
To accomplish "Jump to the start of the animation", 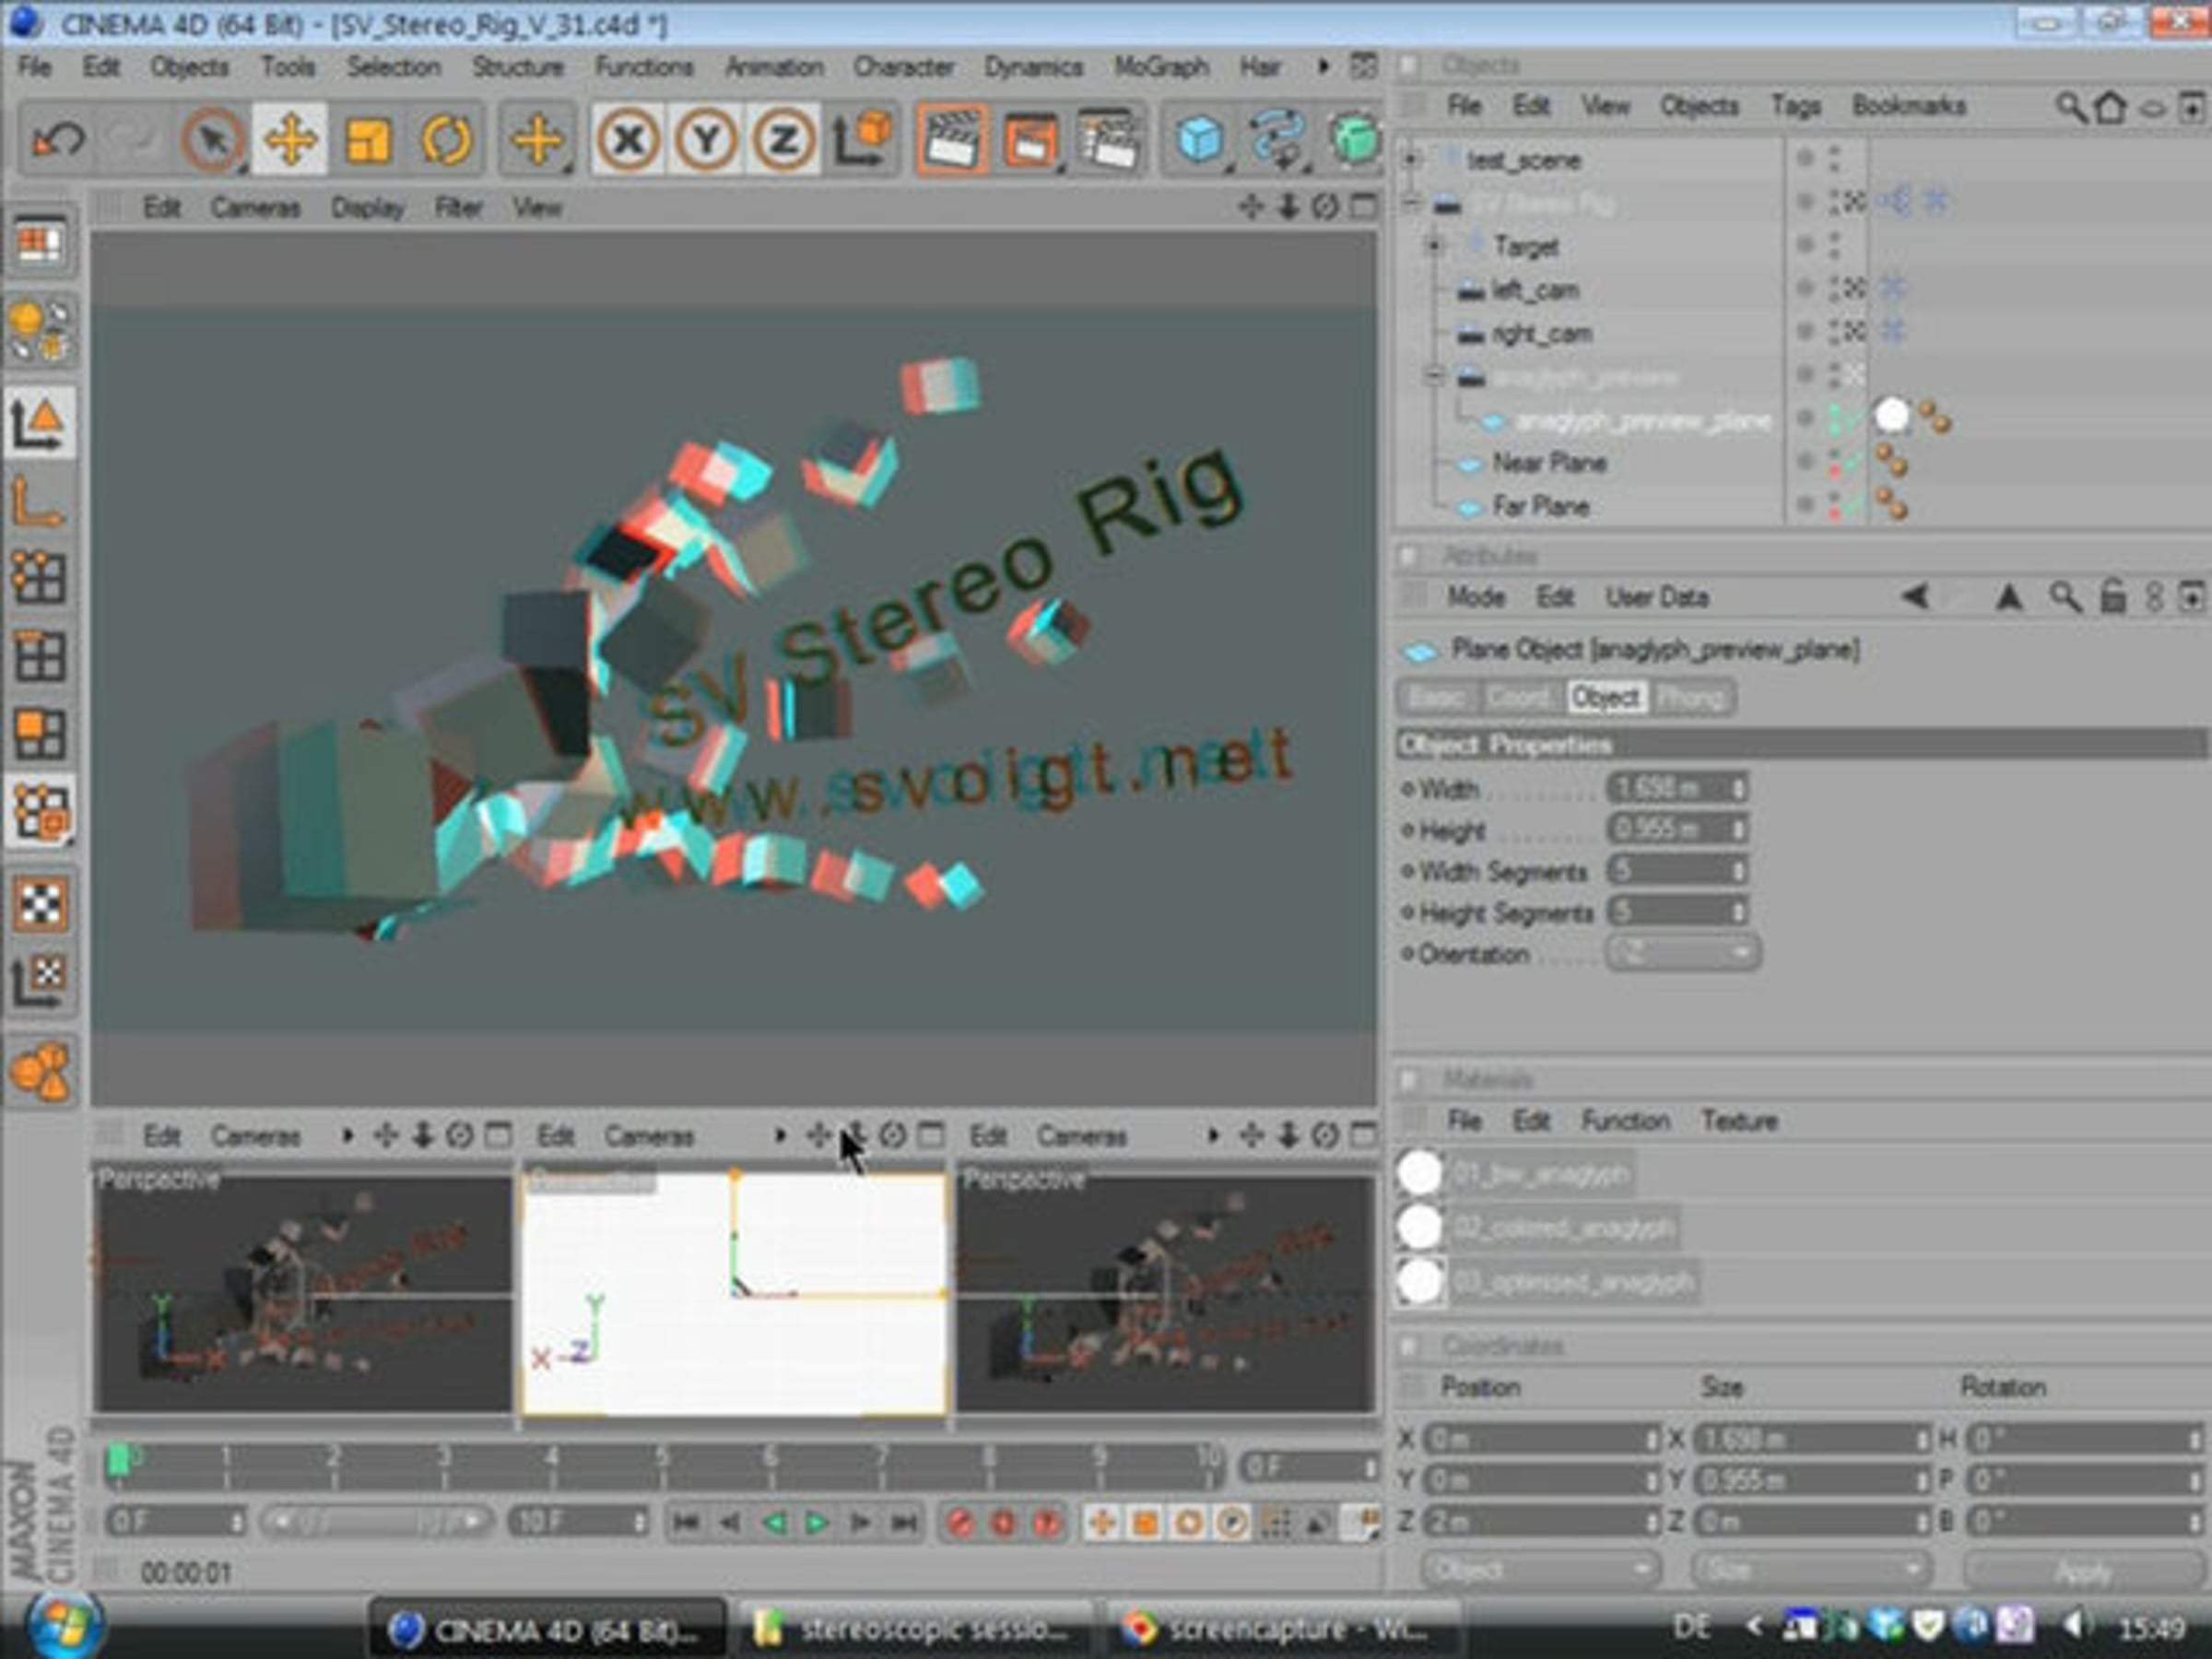I will click(x=686, y=1523).
